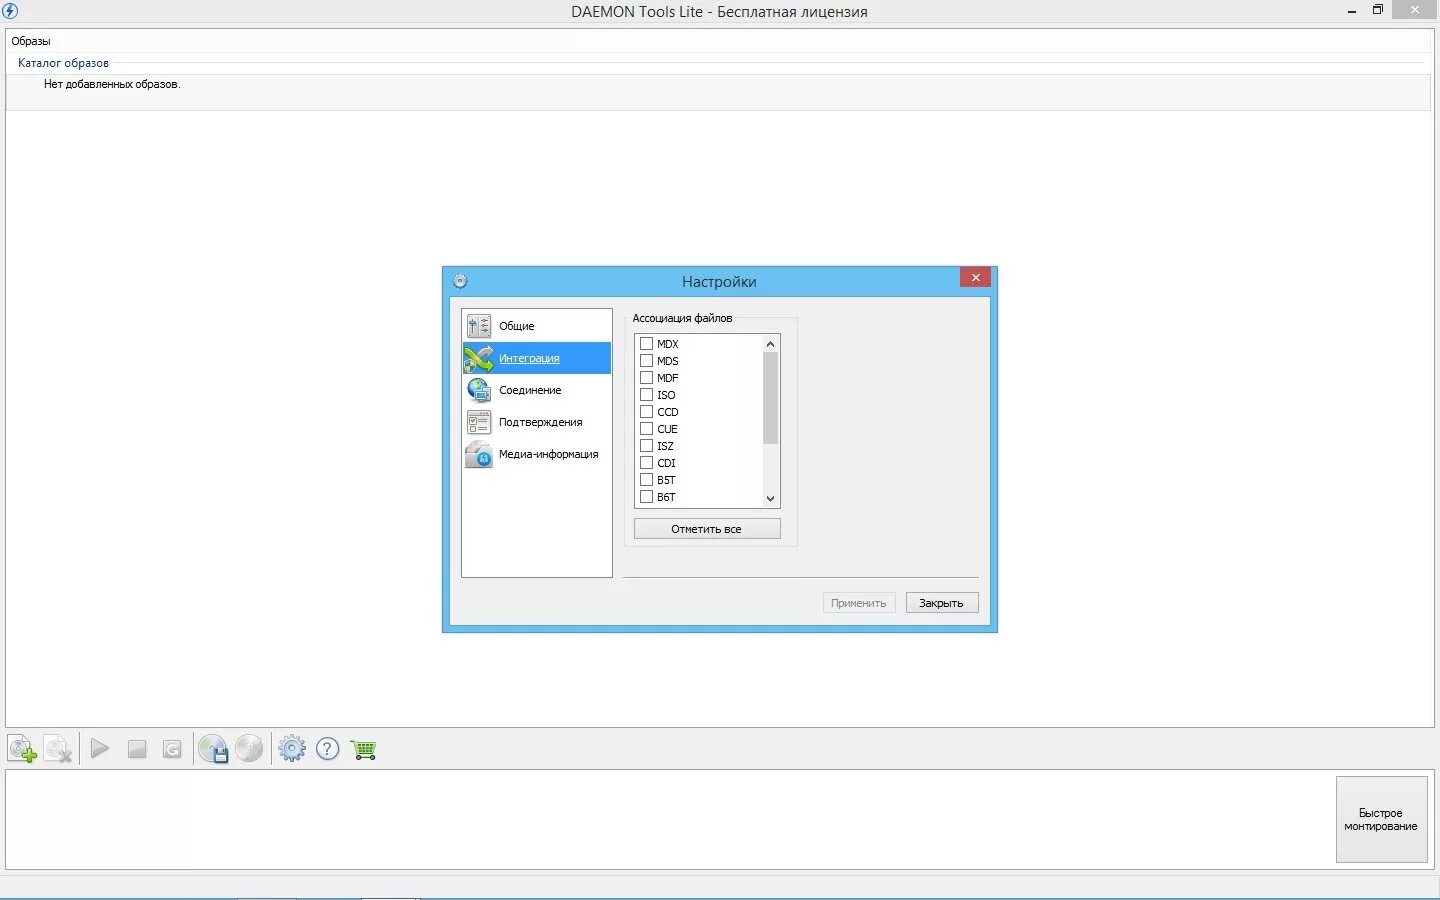Image resolution: width=1440 pixels, height=900 pixels.
Task: Click the Интеграция category icon
Action: click(479, 358)
